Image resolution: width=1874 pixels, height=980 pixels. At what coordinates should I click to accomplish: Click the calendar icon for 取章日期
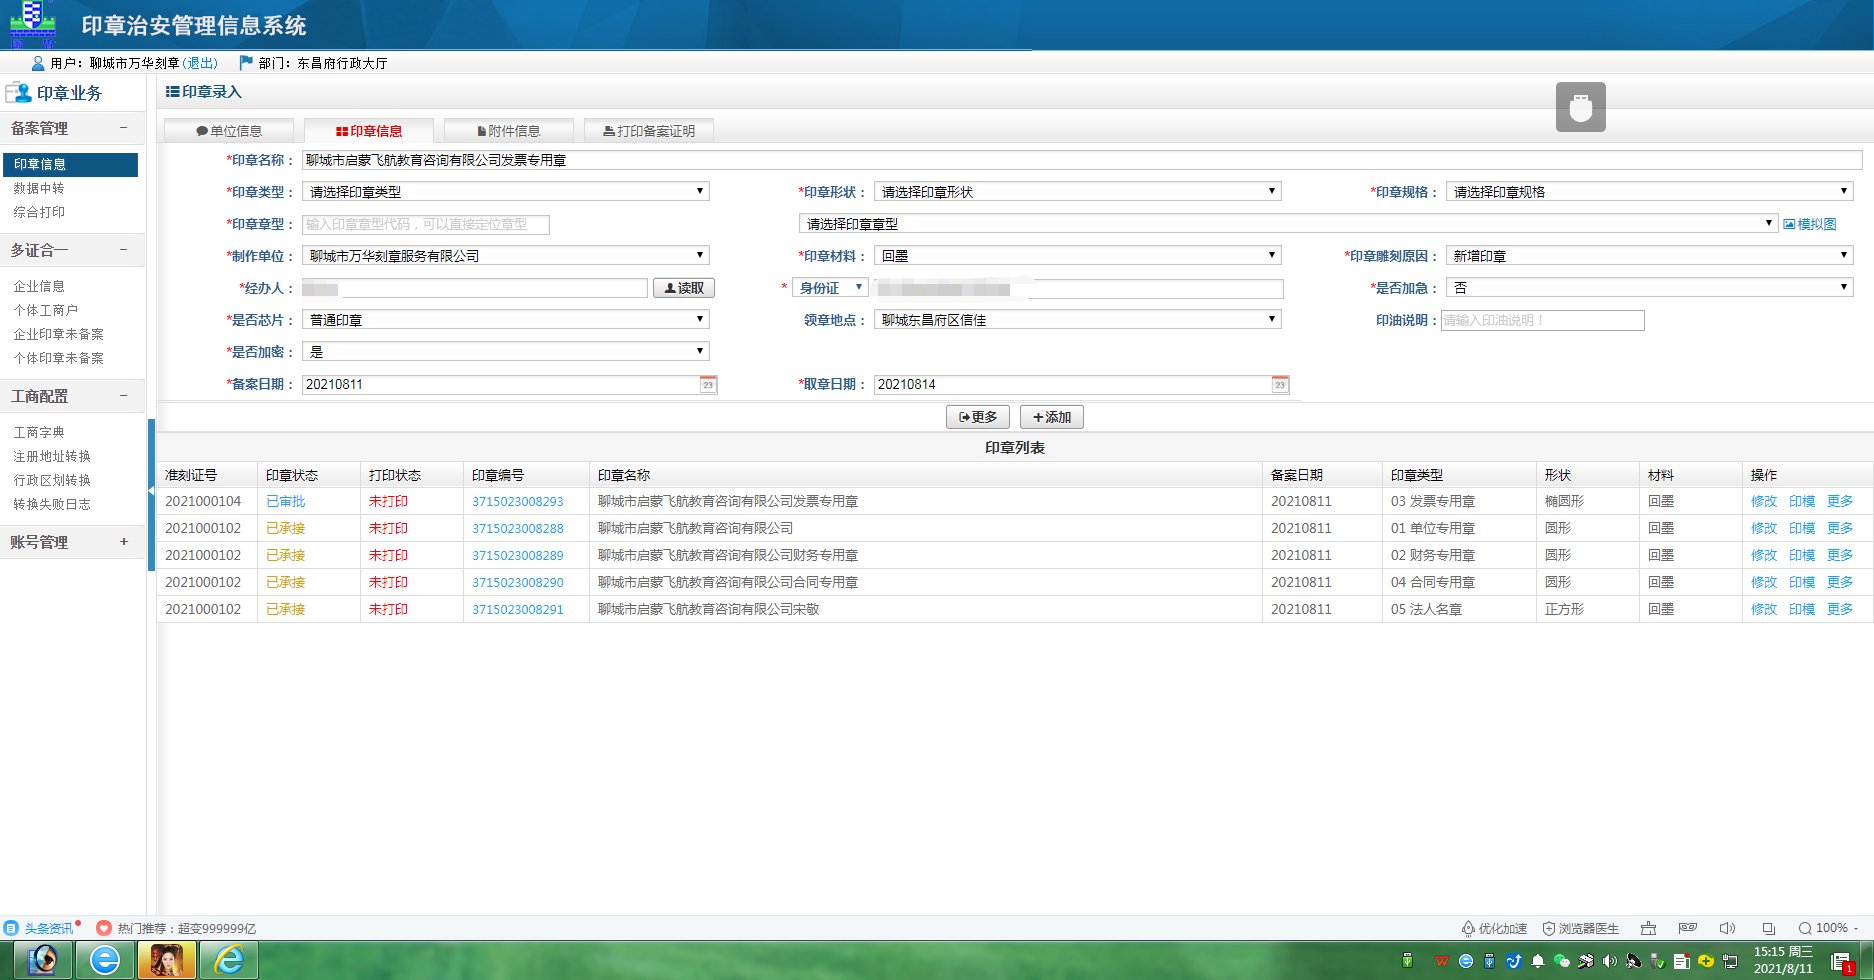click(1280, 385)
